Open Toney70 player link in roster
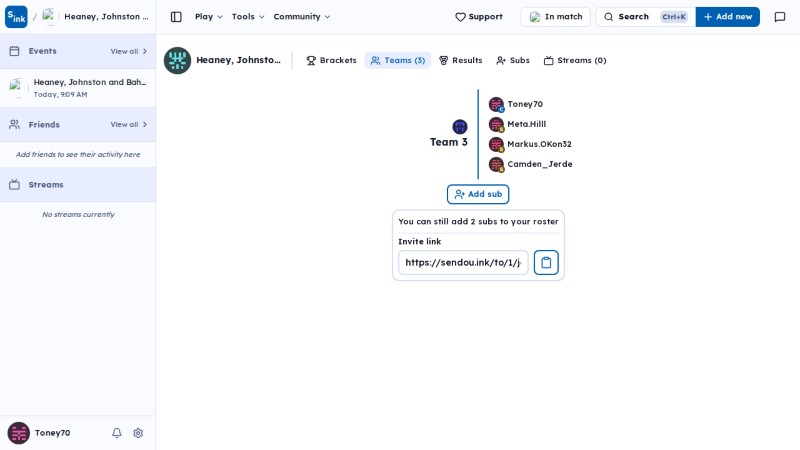800x450 pixels. pos(525,104)
